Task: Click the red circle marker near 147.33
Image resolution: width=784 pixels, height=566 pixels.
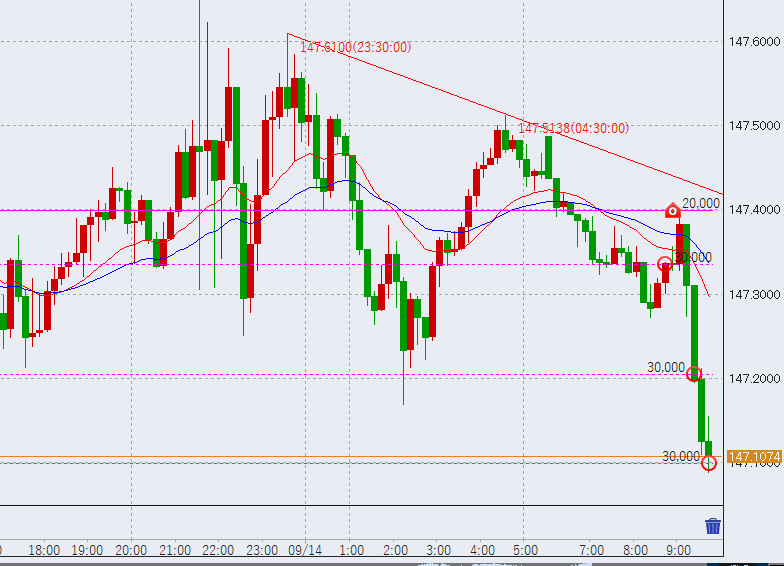Action: click(665, 264)
